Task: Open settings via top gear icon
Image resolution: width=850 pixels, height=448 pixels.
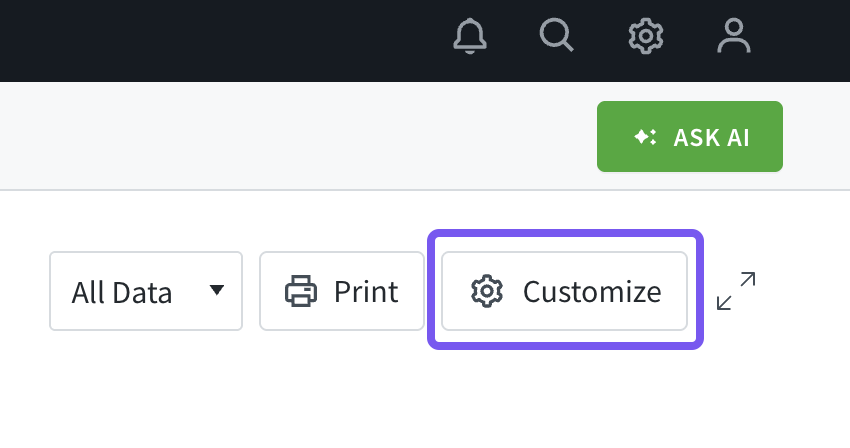Action: (646, 37)
